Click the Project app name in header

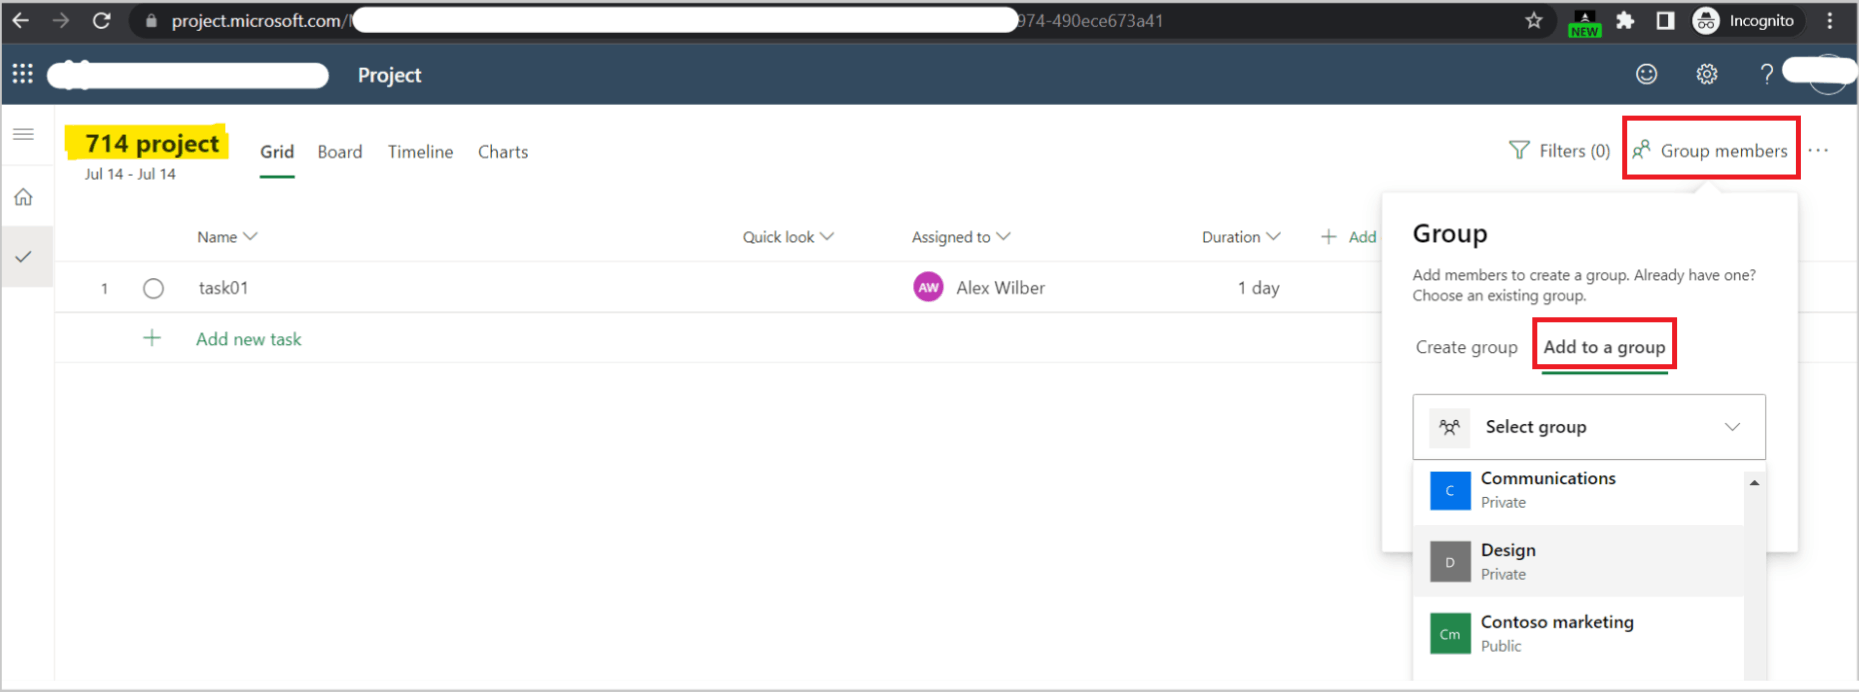389,75
